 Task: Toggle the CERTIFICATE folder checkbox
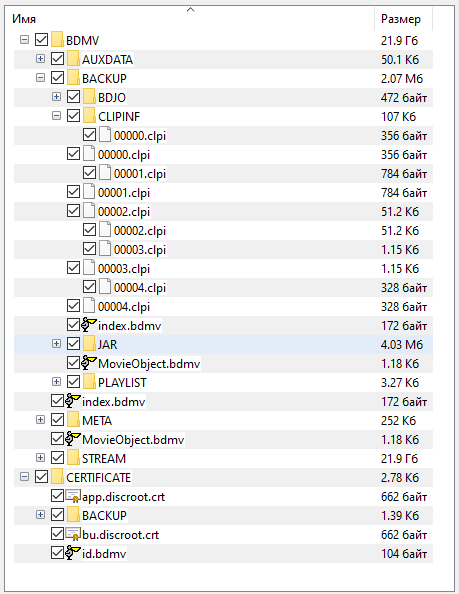click(x=41, y=477)
